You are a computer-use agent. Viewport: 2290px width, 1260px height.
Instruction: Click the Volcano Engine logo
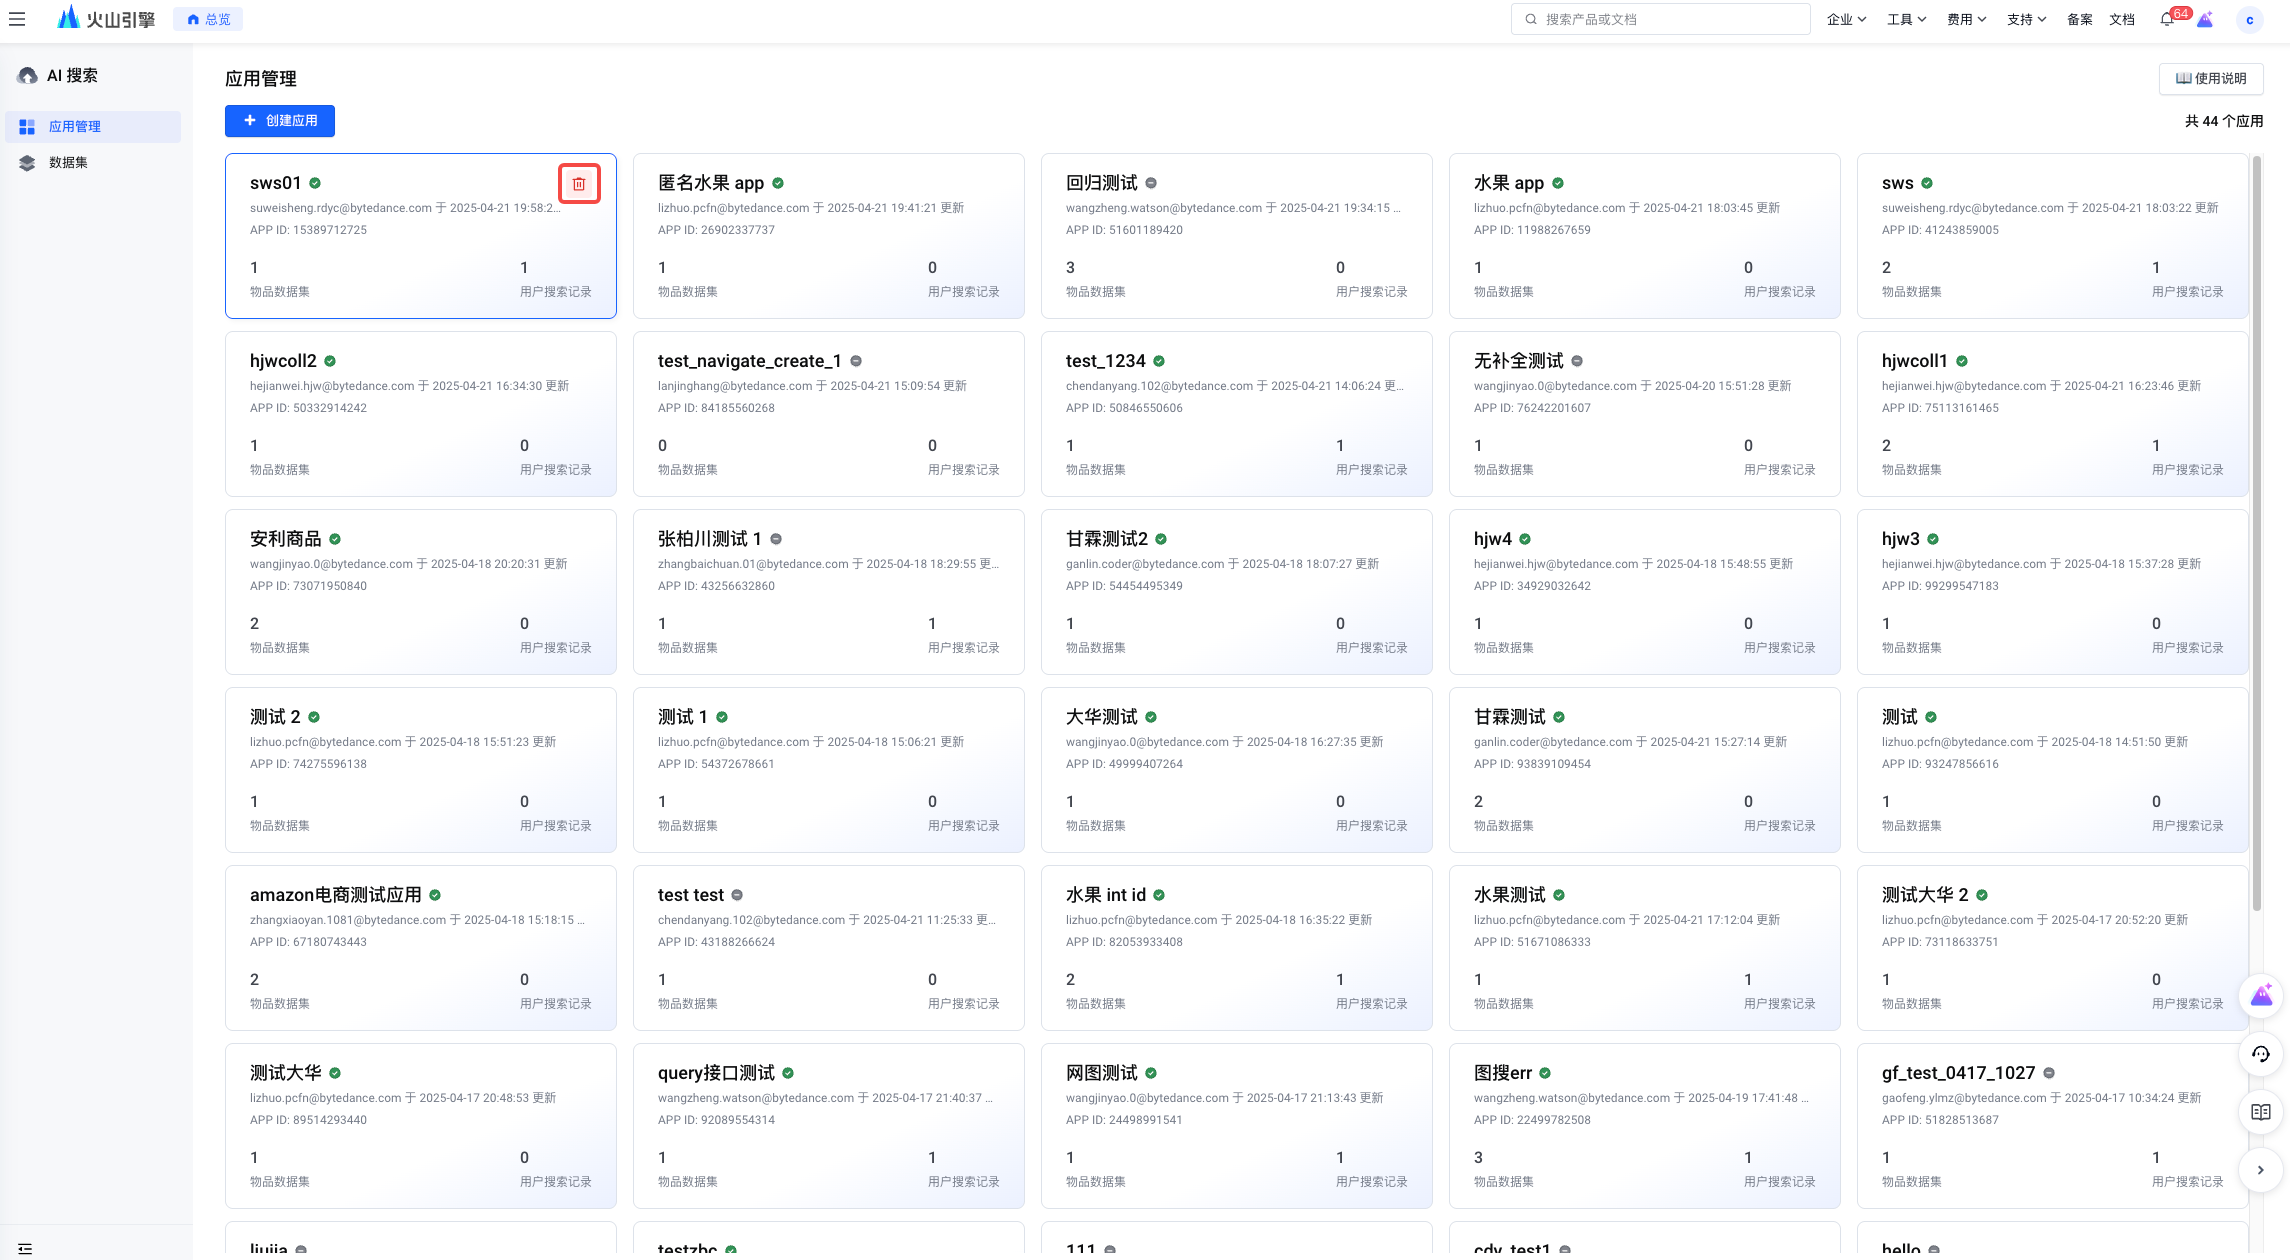[x=106, y=18]
